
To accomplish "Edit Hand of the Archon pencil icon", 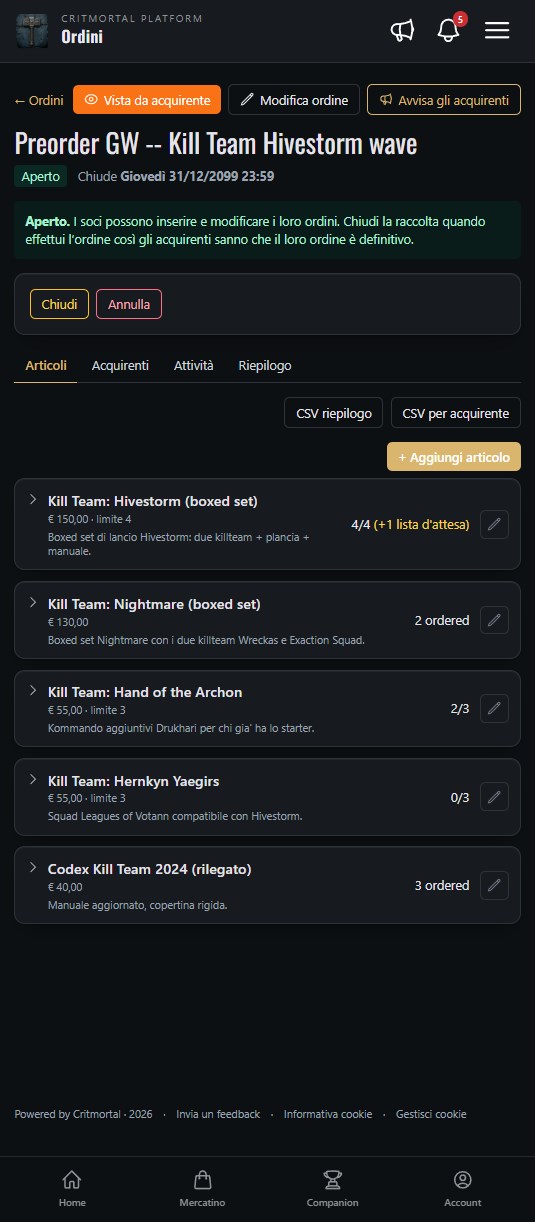I will (494, 709).
